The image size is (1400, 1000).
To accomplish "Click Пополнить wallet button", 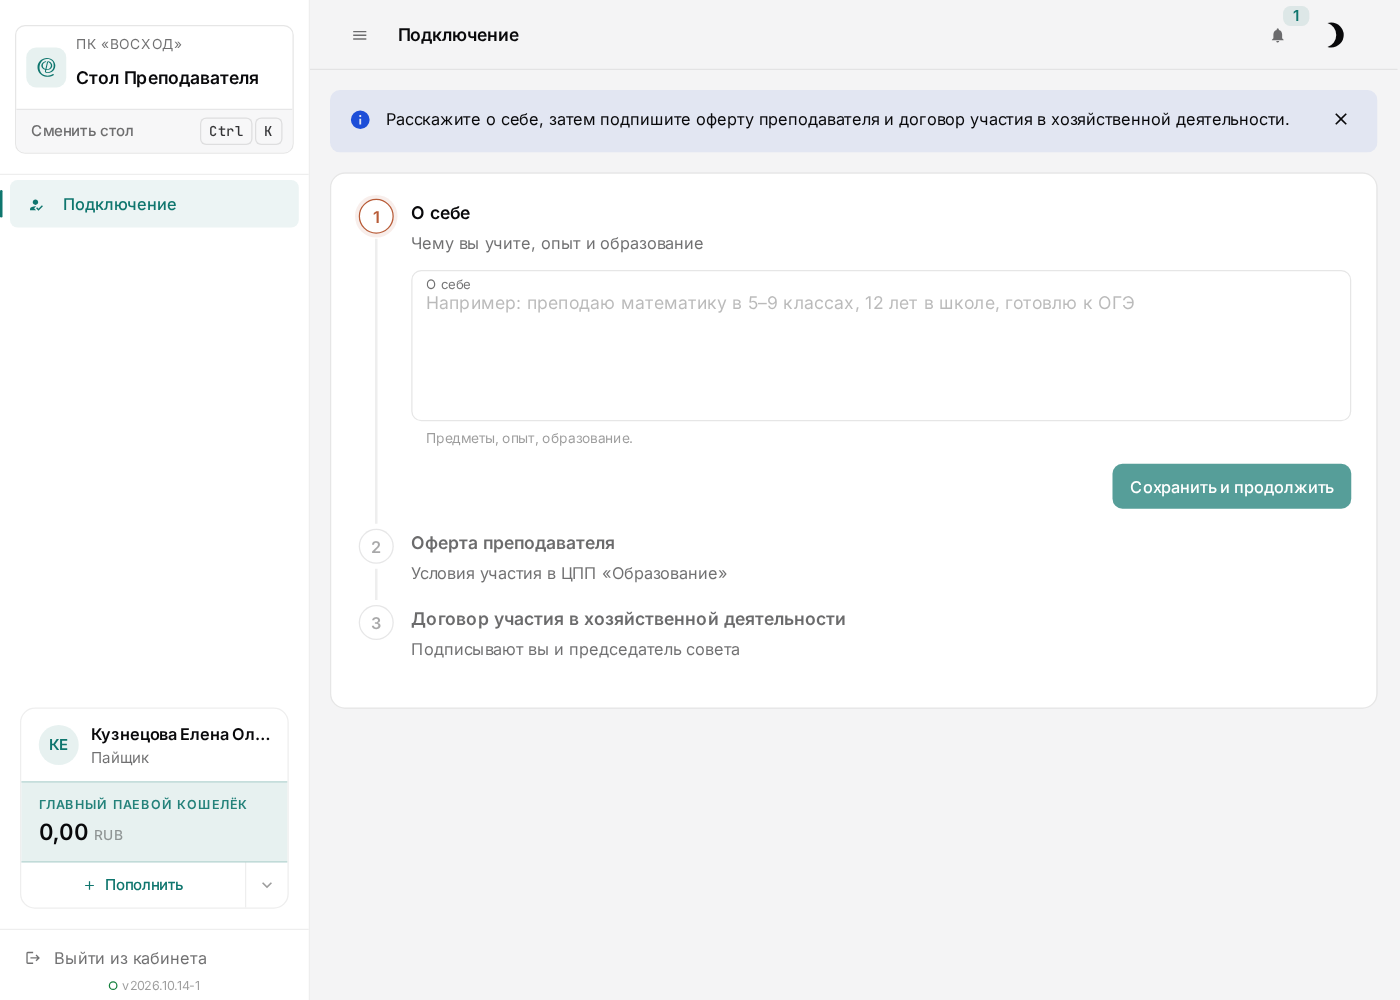I will (x=134, y=885).
